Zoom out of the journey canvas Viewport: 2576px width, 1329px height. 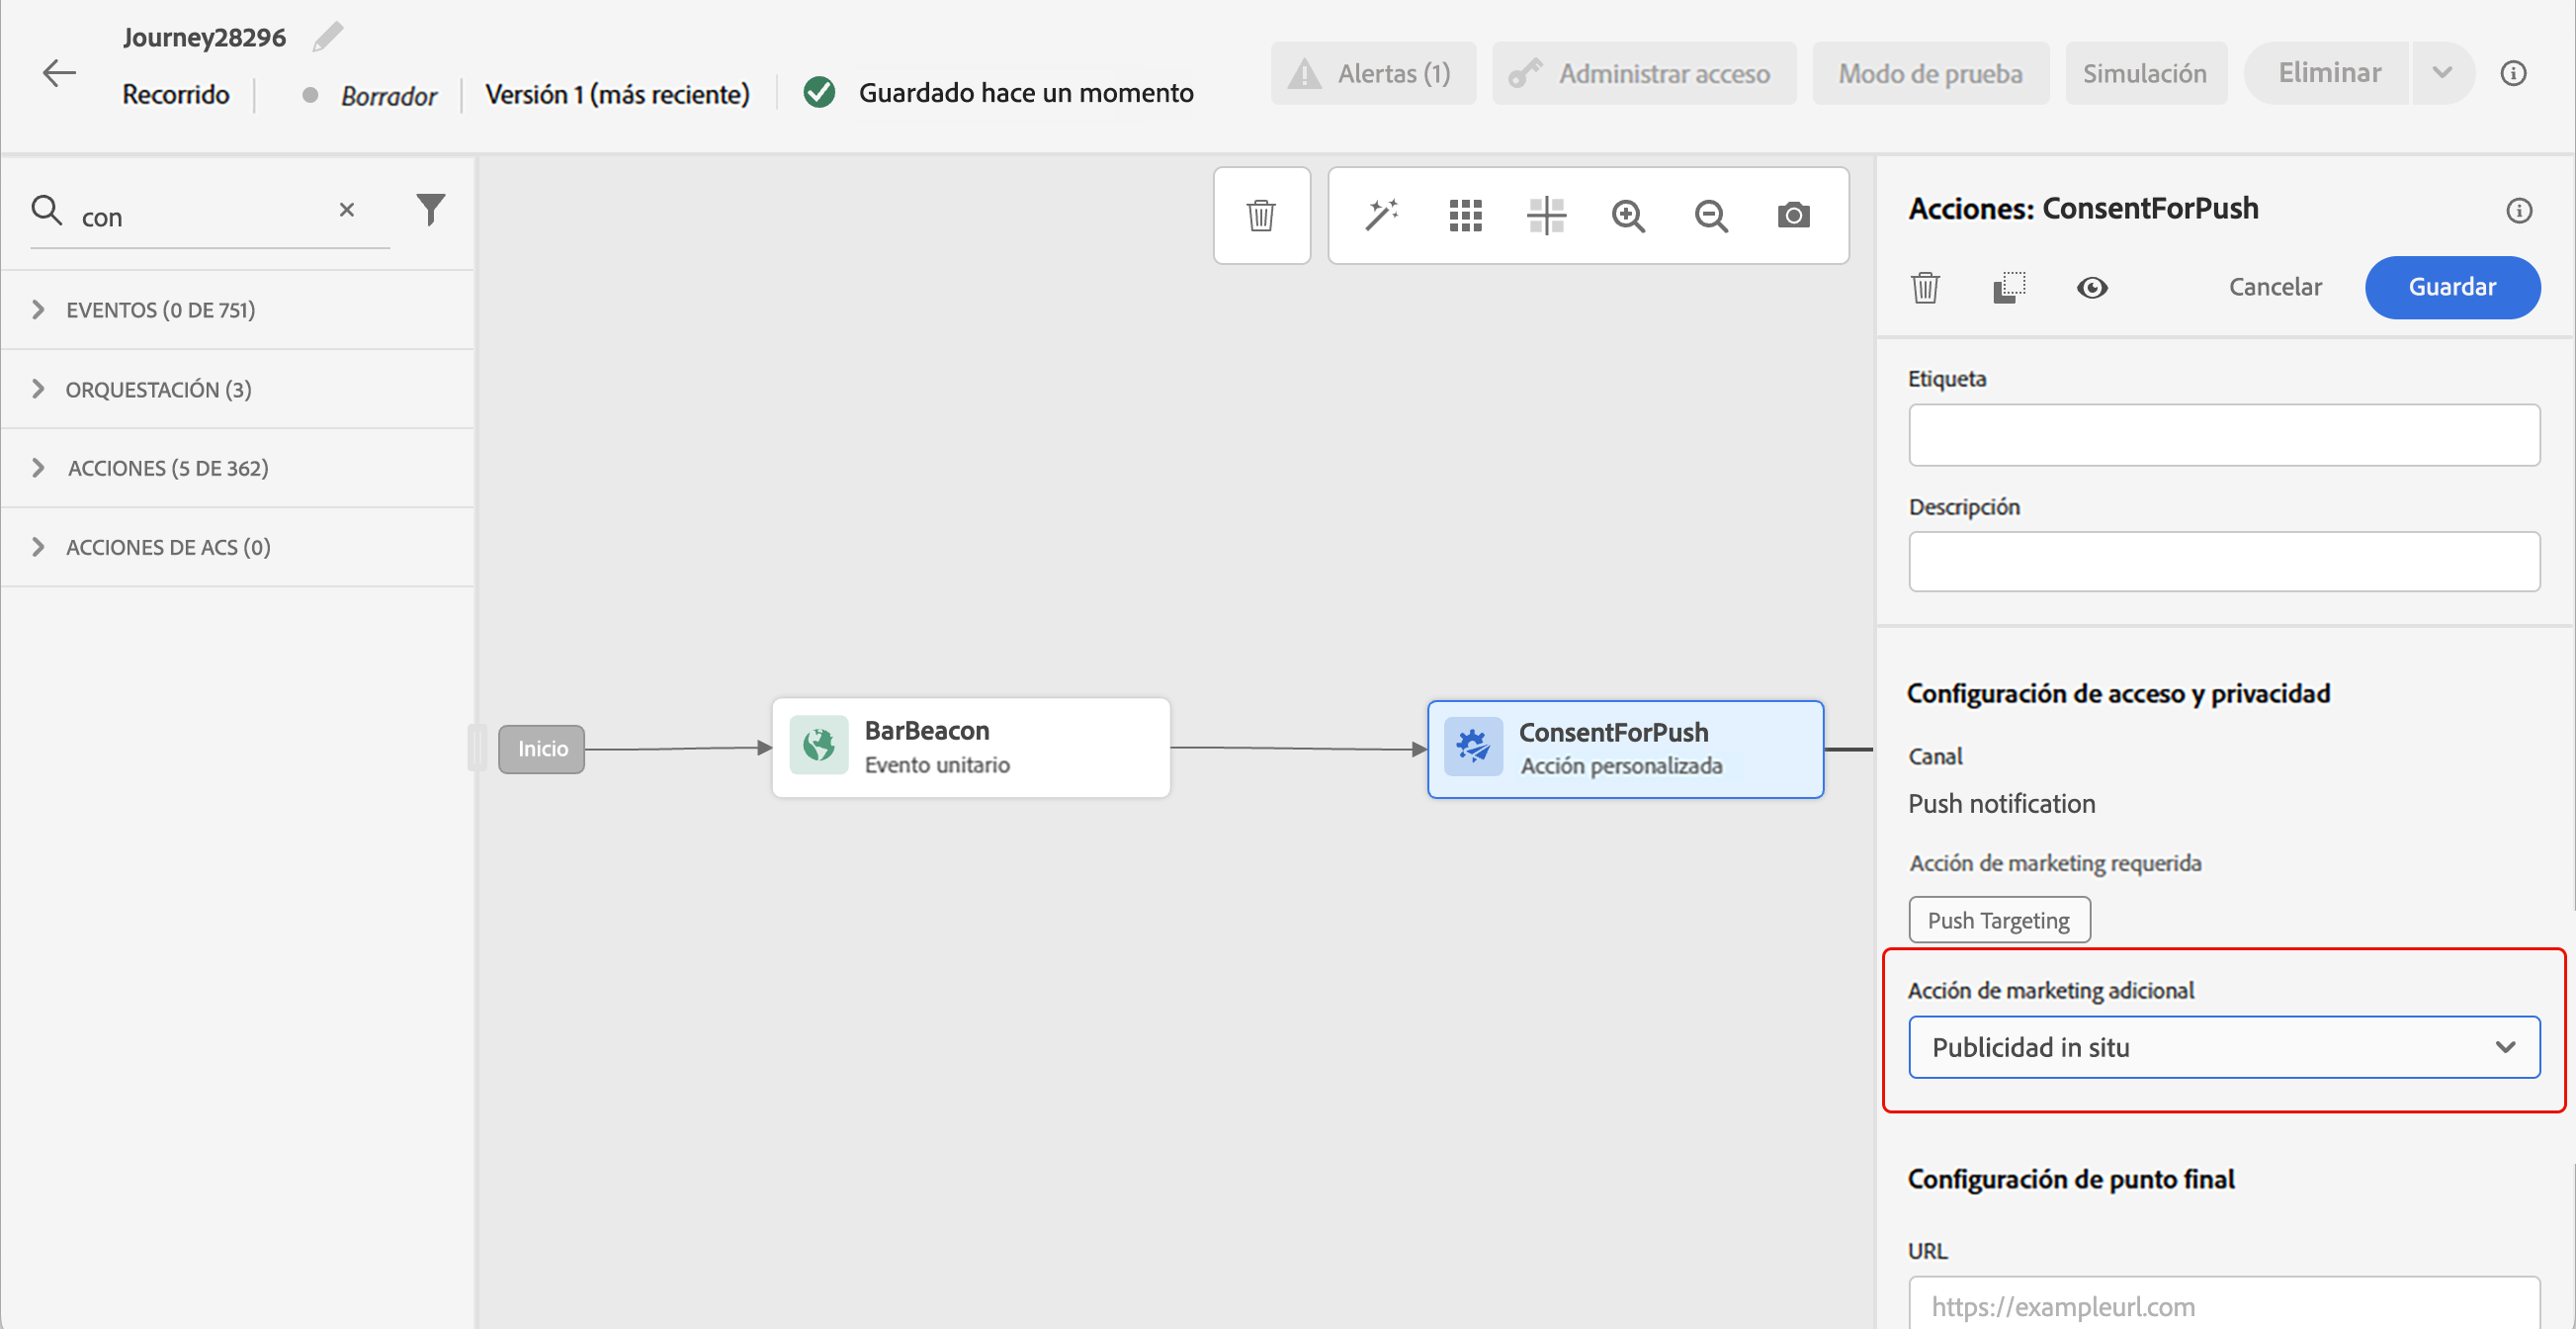pyautogui.click(x=1711, y=215)
